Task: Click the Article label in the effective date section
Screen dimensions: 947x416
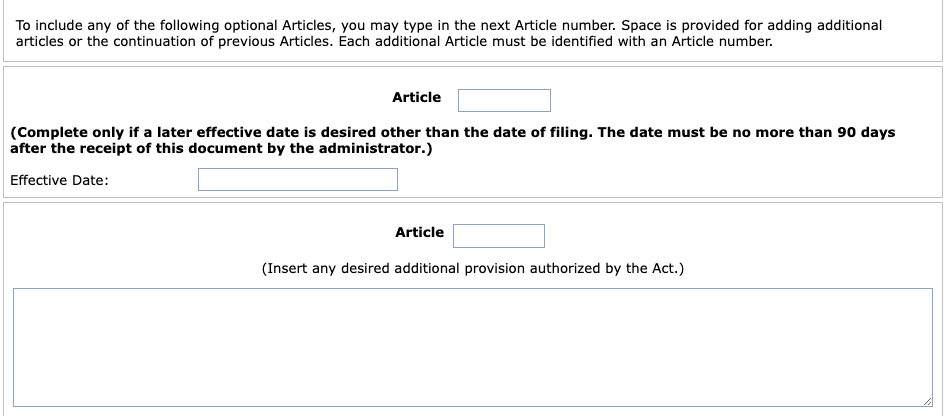Action: [x=416, y=97]
